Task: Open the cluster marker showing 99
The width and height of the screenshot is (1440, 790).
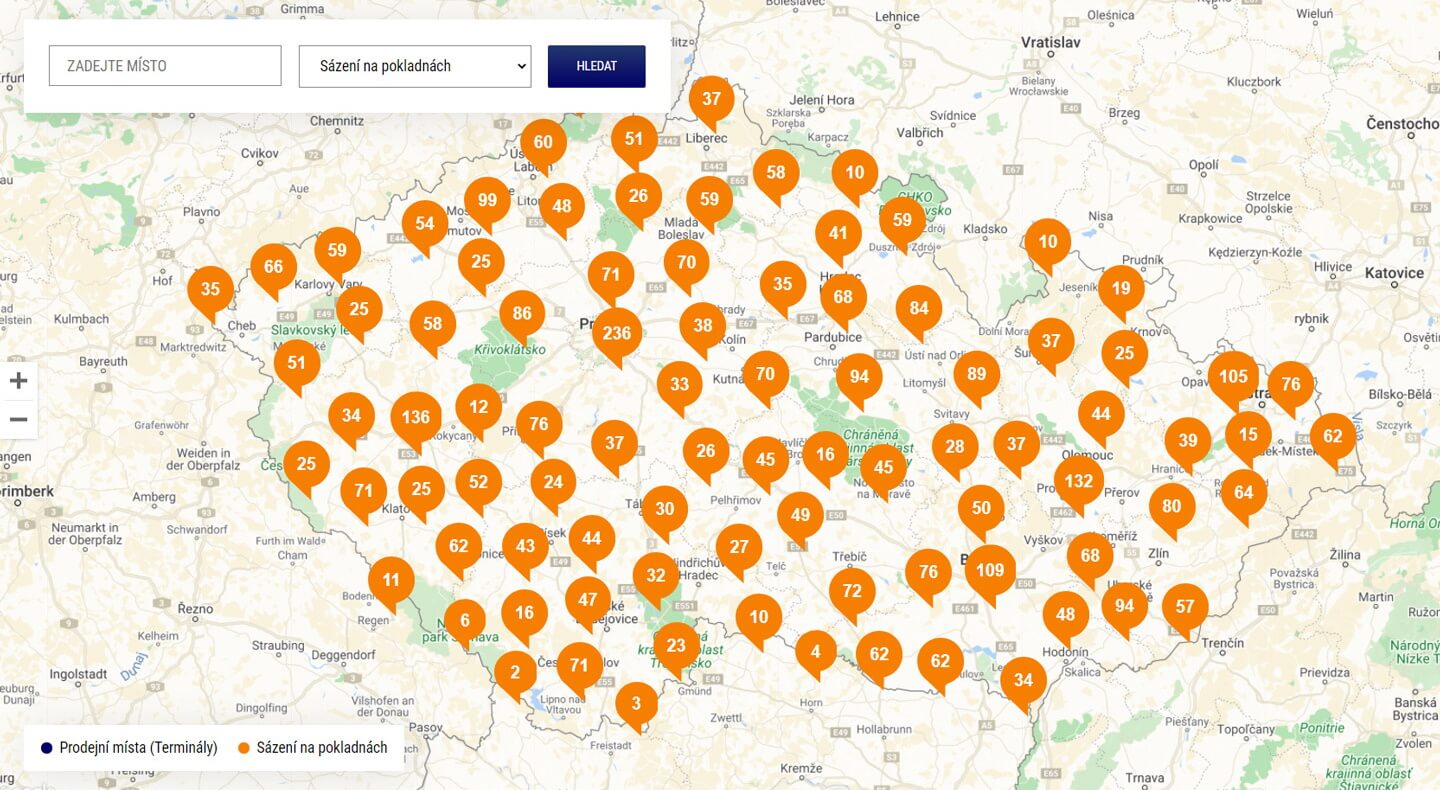Action: pos(487,200)
